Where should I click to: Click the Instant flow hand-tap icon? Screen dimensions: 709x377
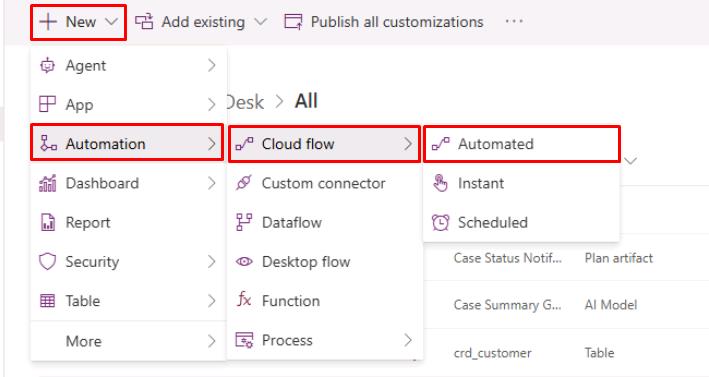click(440, 183)
